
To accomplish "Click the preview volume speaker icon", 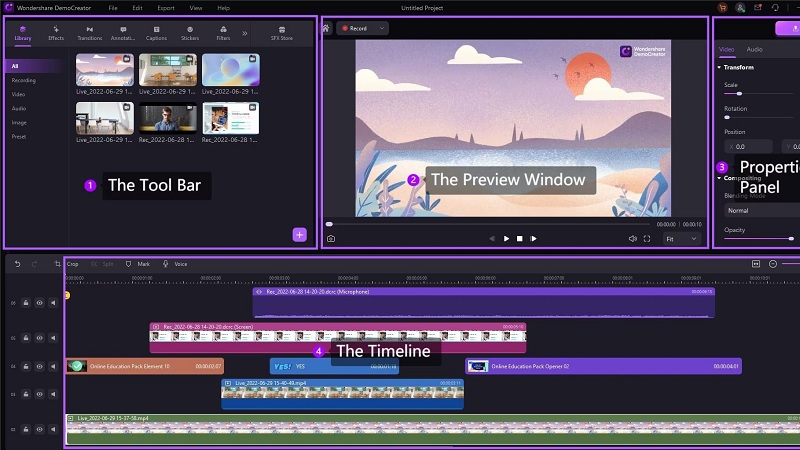I will (633, 239).
